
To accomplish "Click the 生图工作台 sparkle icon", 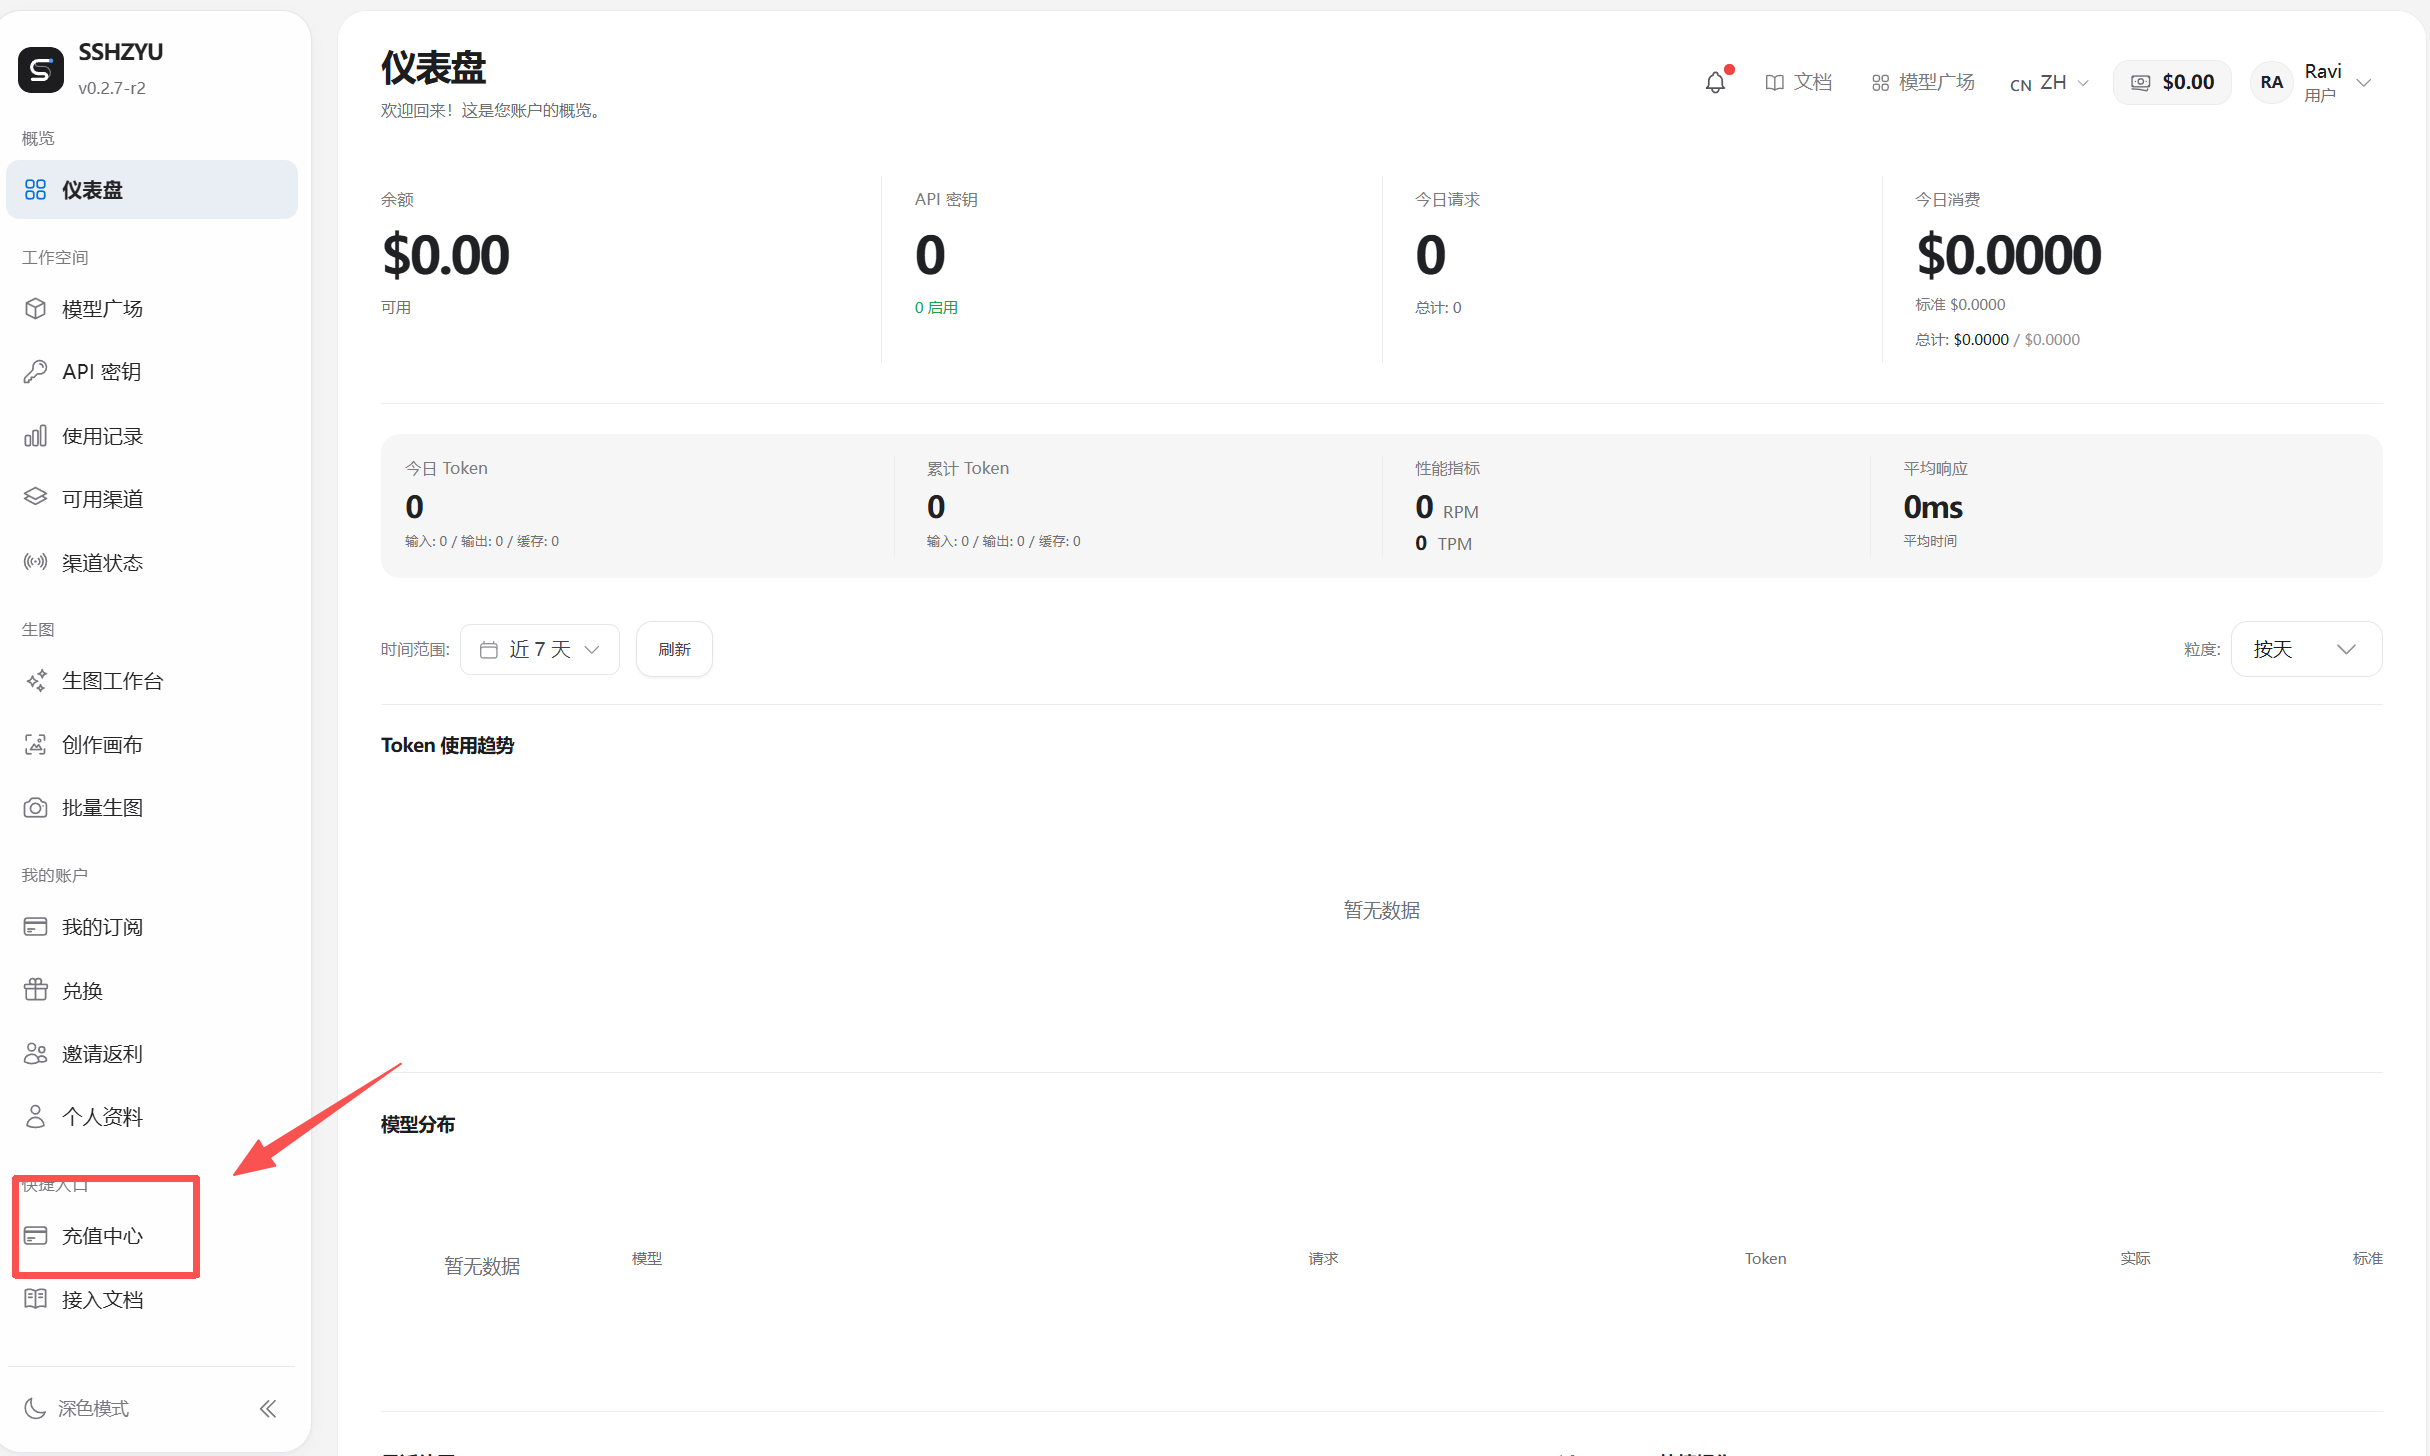I will [36, 681].
